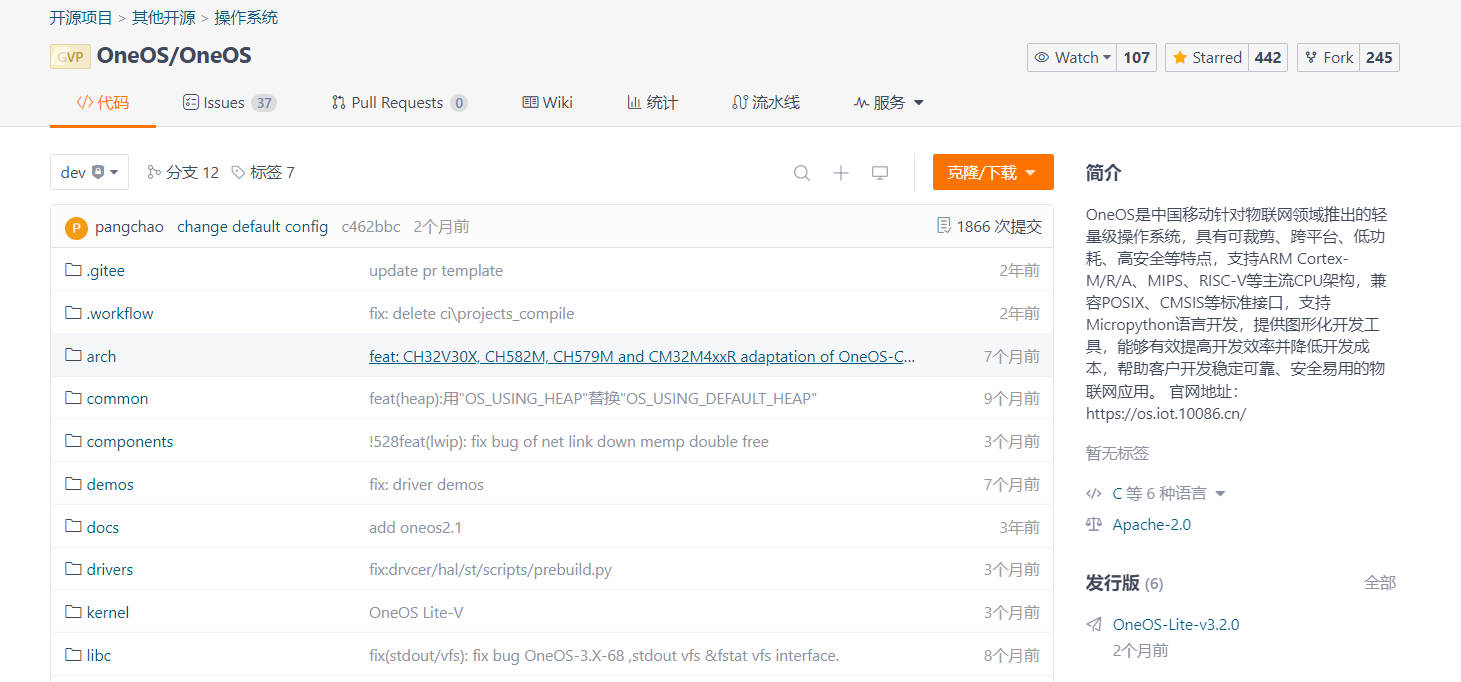
Task: Click the kernel folder icon
Action: point(73,612)
